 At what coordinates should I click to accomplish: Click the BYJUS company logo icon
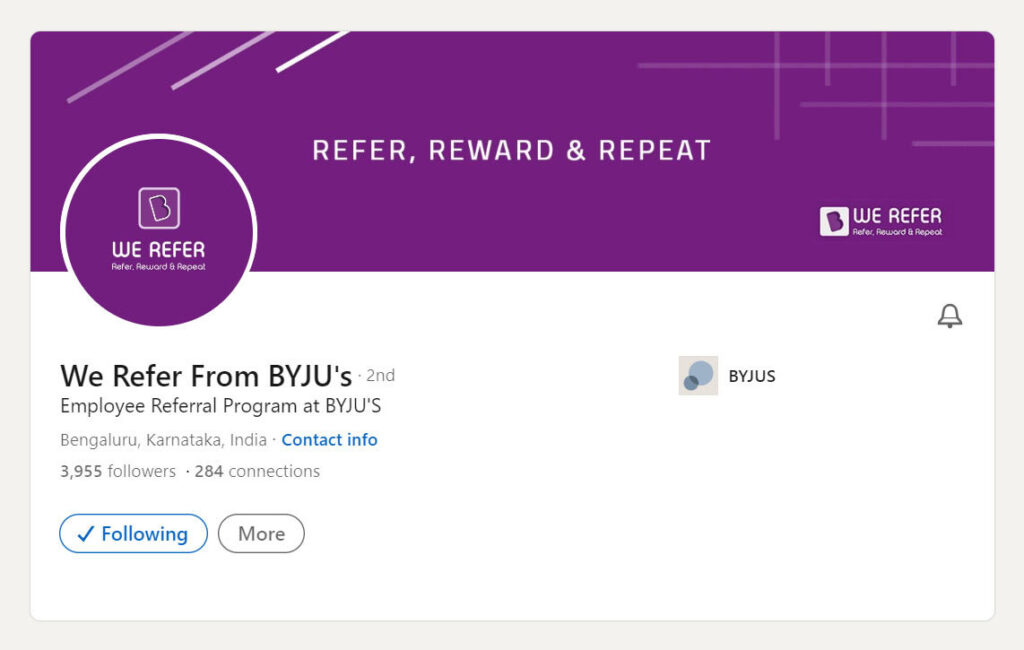pyautogui.click(x=698, y=376)
